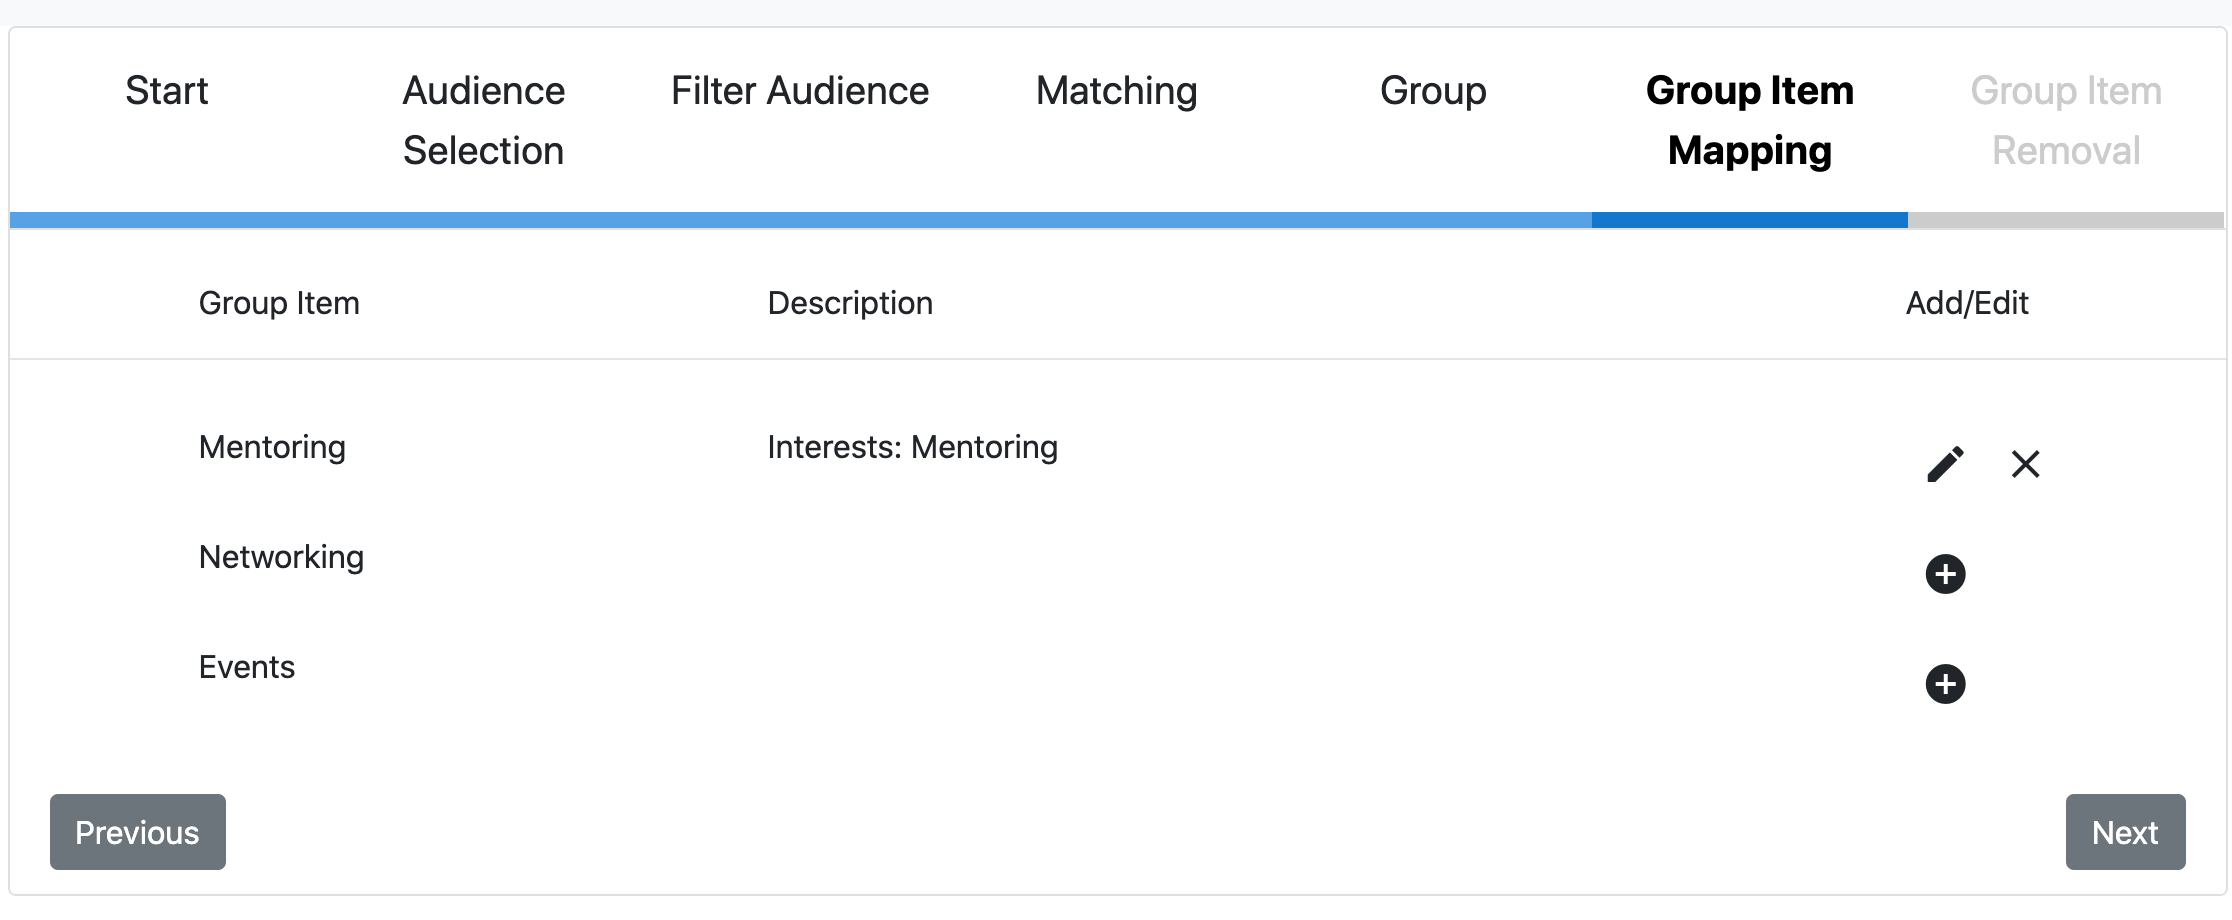
Task: Click the Description column header
Action: [850, 303]
